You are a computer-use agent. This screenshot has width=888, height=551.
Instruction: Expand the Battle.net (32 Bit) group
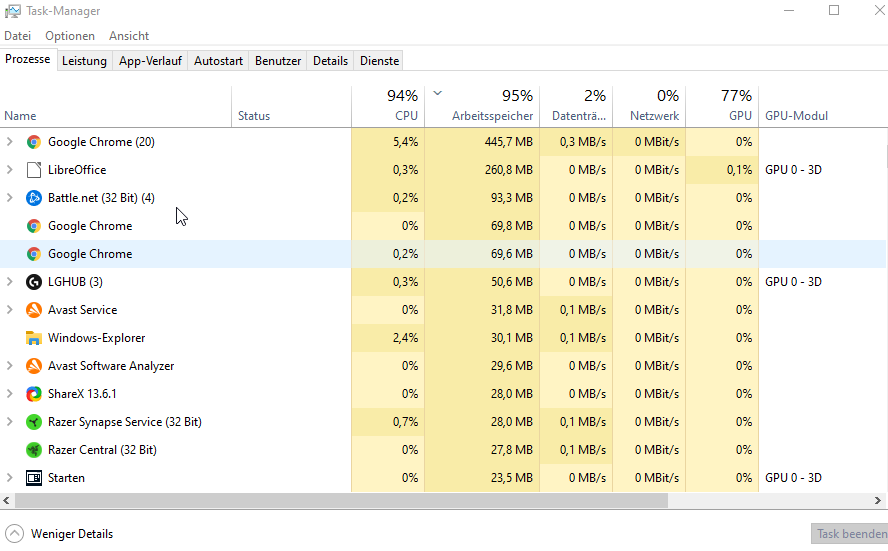pos(10,198)
